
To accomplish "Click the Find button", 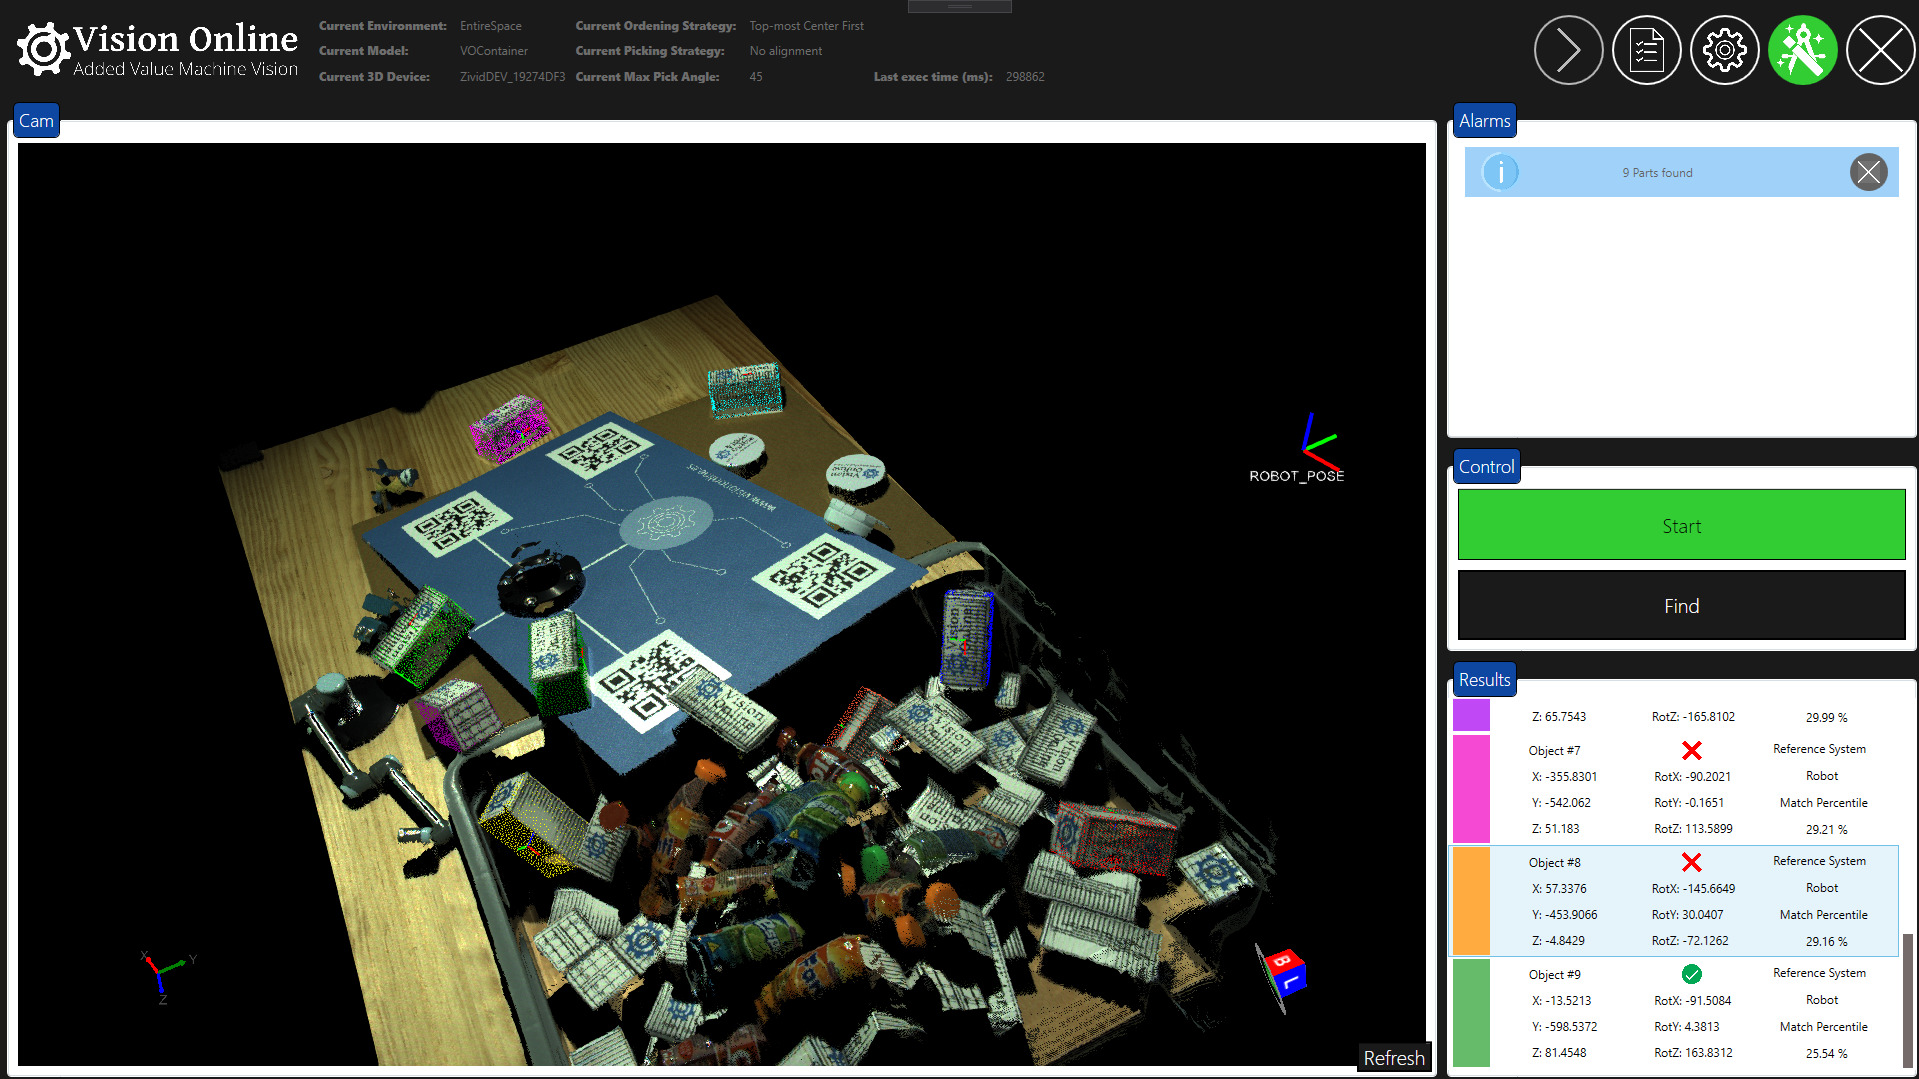I will (x=1681, y=605).
